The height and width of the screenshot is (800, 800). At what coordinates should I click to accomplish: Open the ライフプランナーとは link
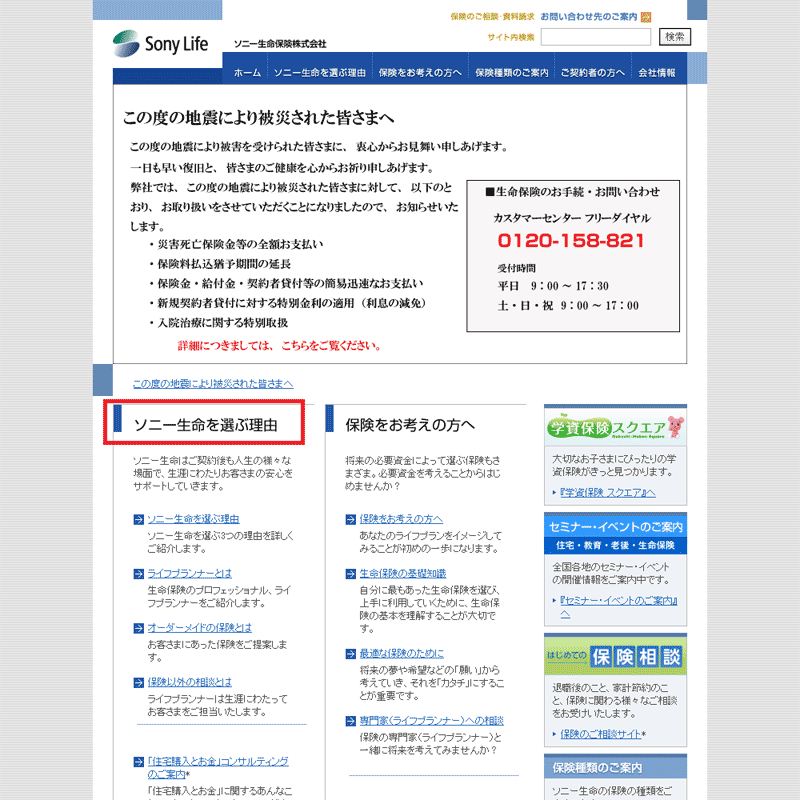[x=190, y=573]
